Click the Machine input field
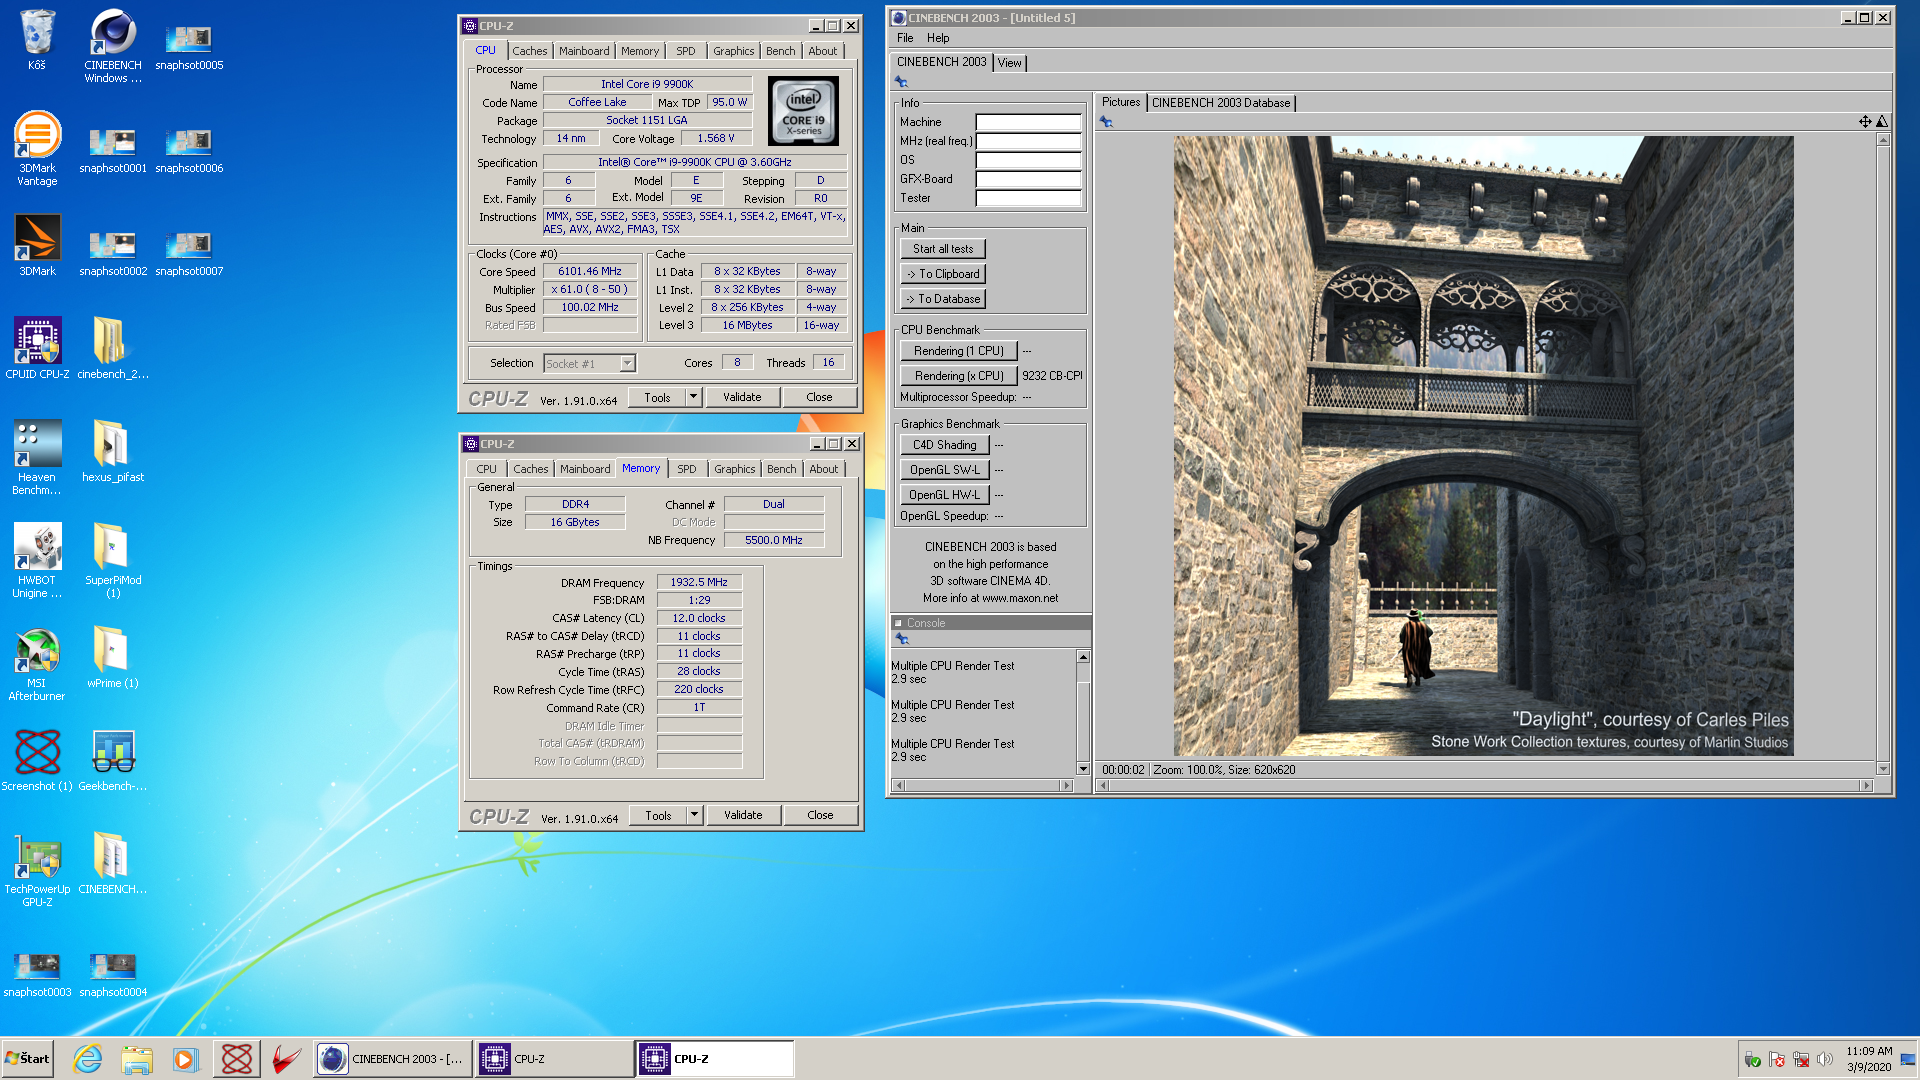The height and width of the screenshot is (1080, 1920). [x=1028, y=122]
